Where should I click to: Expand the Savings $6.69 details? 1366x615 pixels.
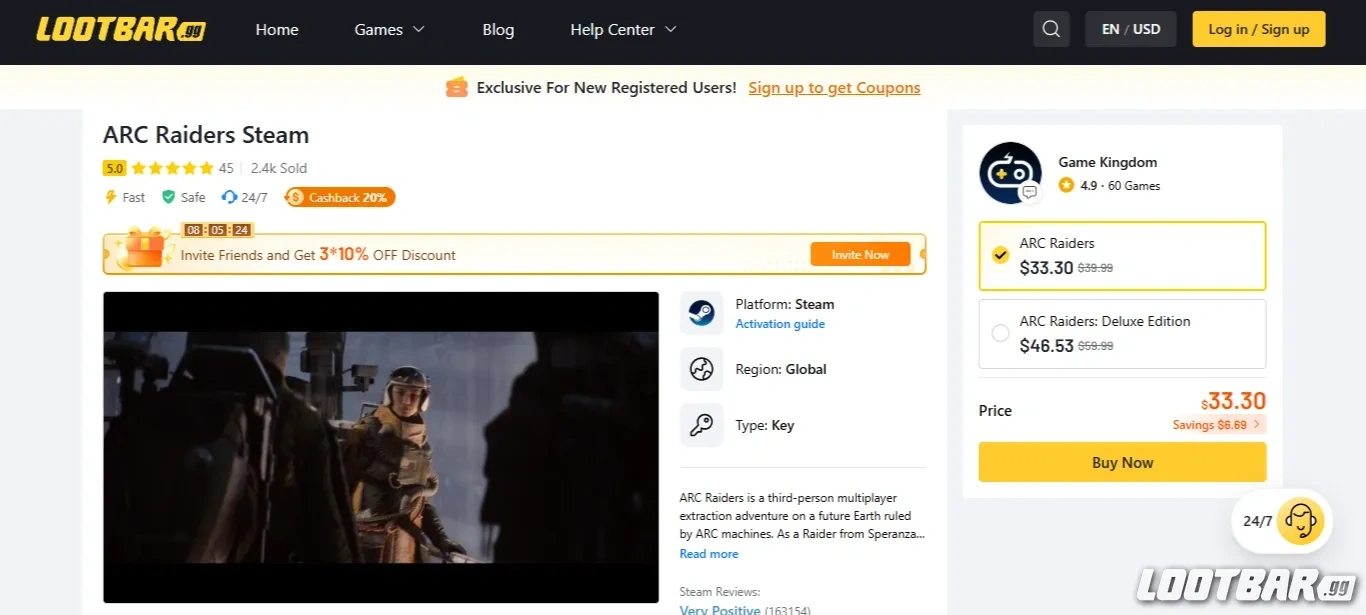(1218, 425)
